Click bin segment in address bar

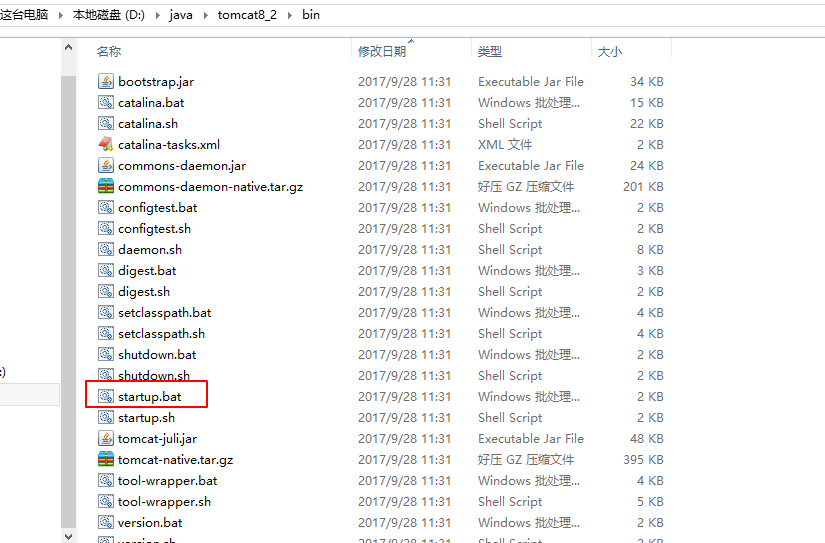(x=310, y=15)
